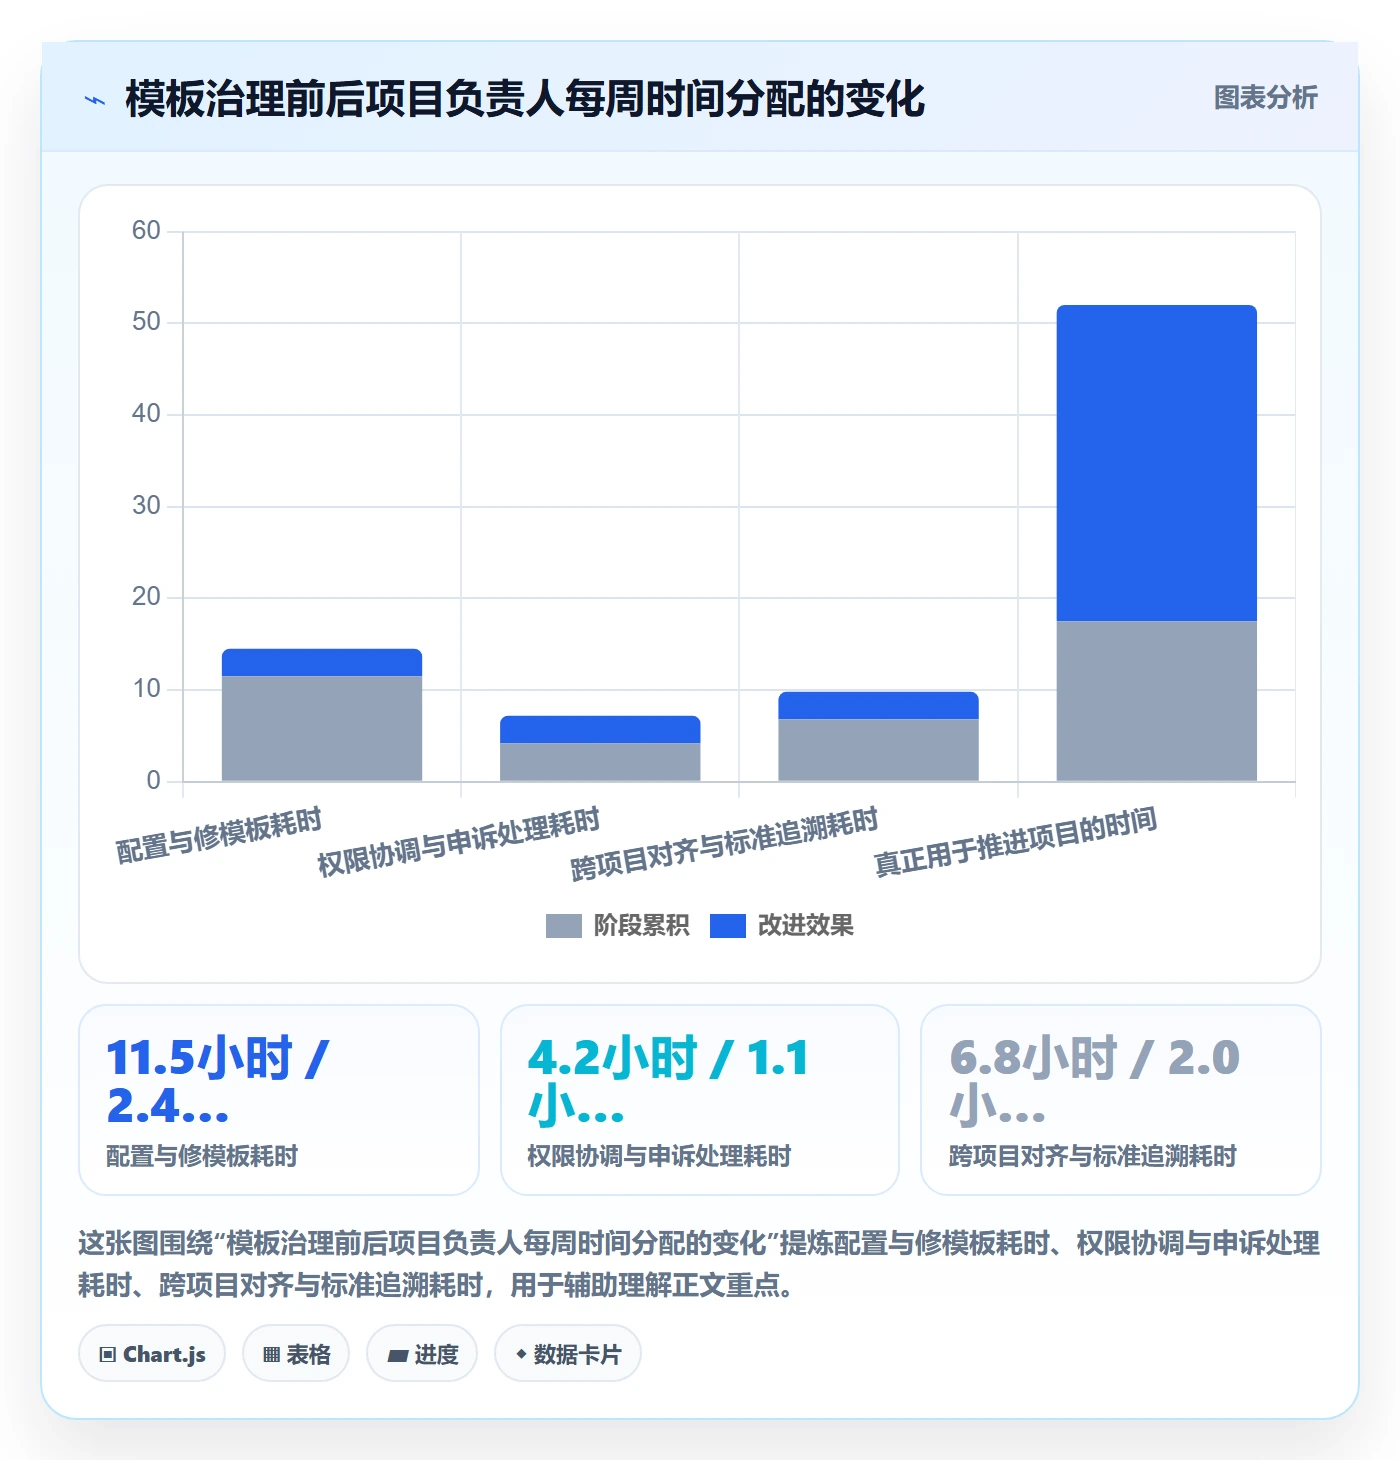1400x1460 pixels.
Task: Click the blue bar segment for 跨项目对齐与标准追溯耗时
Action: click(x=878, y=705)
